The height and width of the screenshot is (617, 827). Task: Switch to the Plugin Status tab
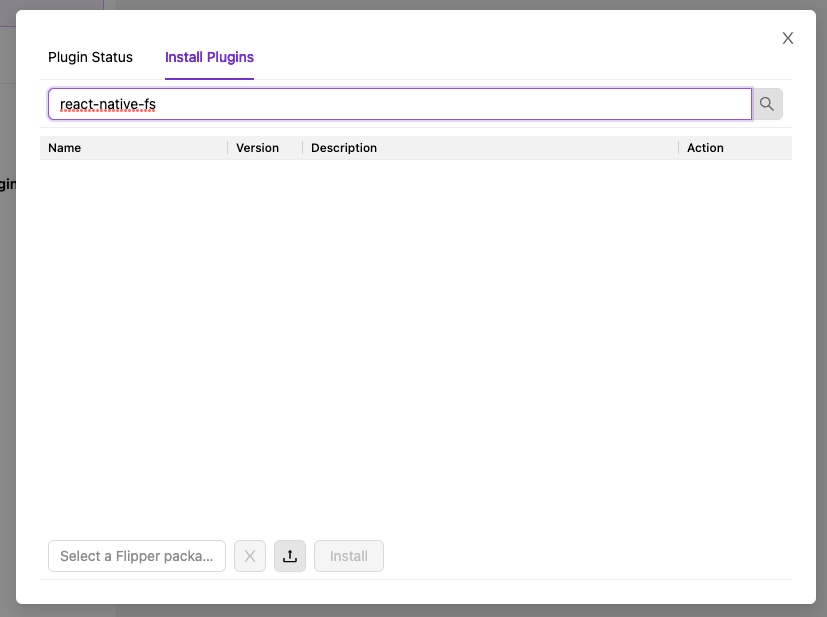90,57
